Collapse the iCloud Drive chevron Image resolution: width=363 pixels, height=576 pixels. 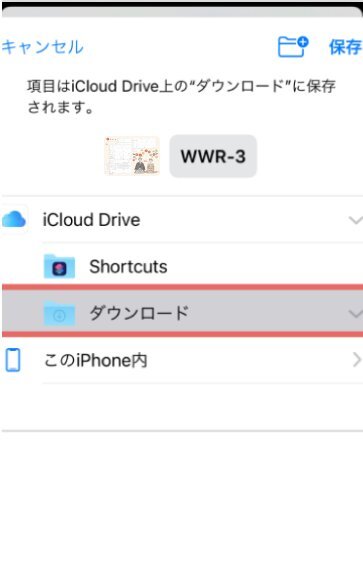click(x=355, y=220)
